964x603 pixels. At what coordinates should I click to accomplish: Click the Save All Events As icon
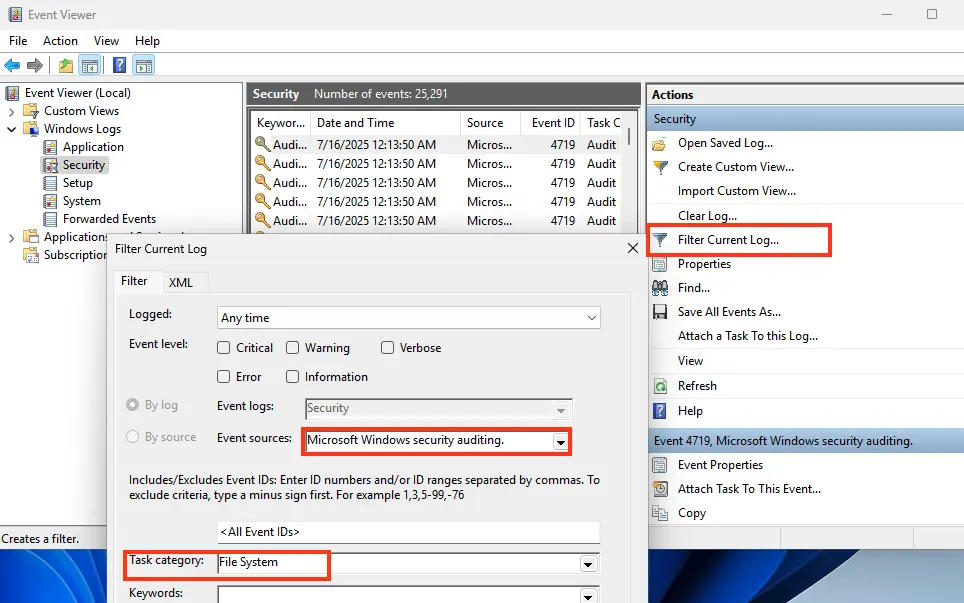tap(660, 312)
